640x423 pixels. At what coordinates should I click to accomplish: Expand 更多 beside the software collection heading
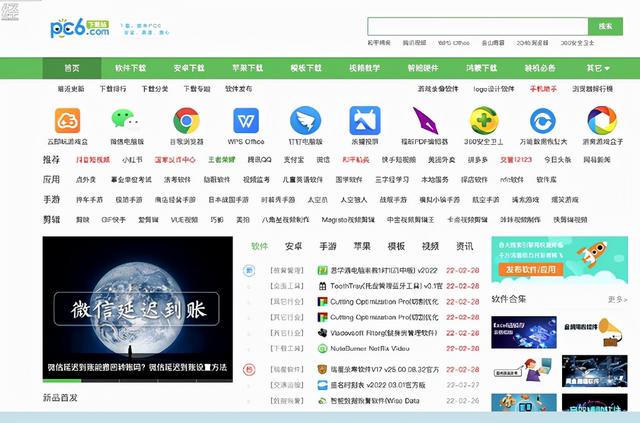(x=617, y=299)
